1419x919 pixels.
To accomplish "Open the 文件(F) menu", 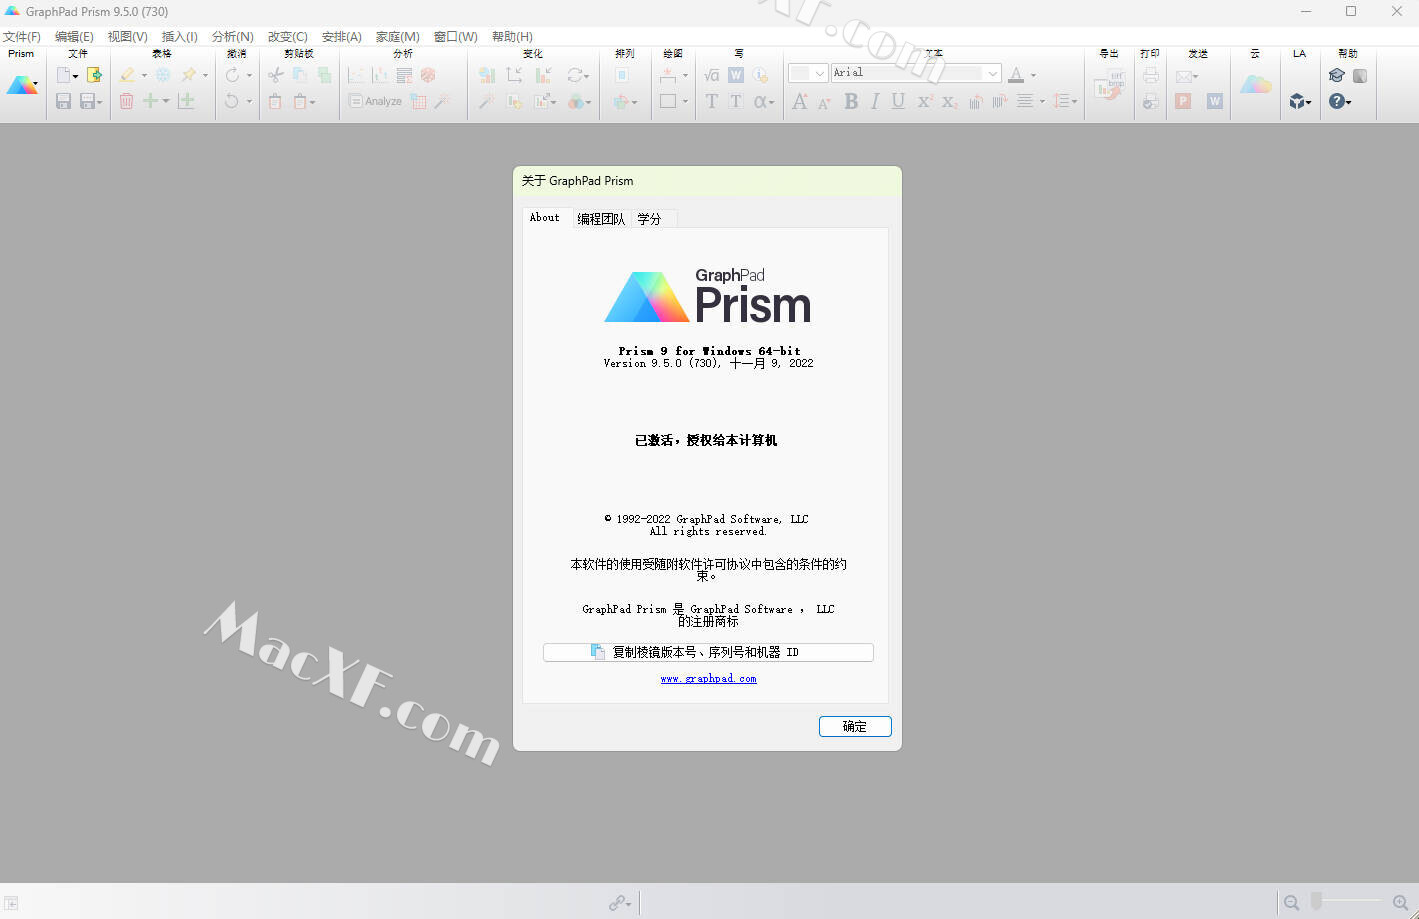I will pyautogui.click(x=21, y=37).
